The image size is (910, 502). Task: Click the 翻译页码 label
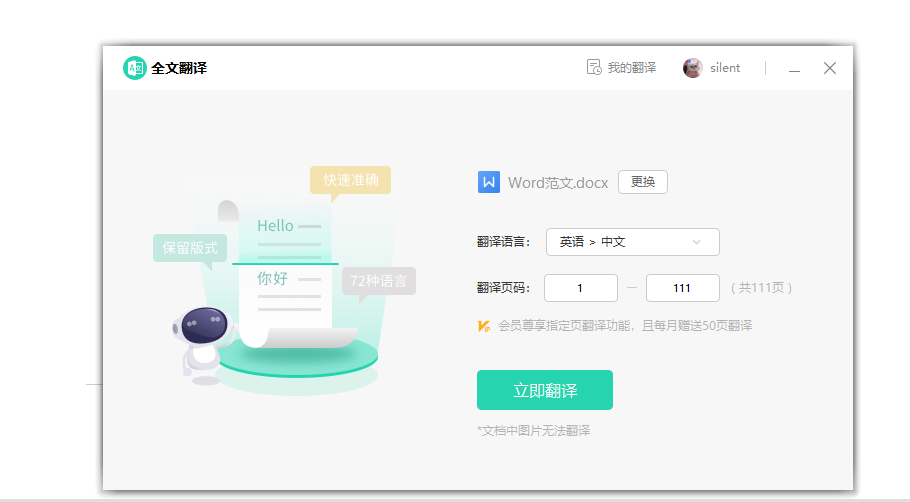point(503,288)
